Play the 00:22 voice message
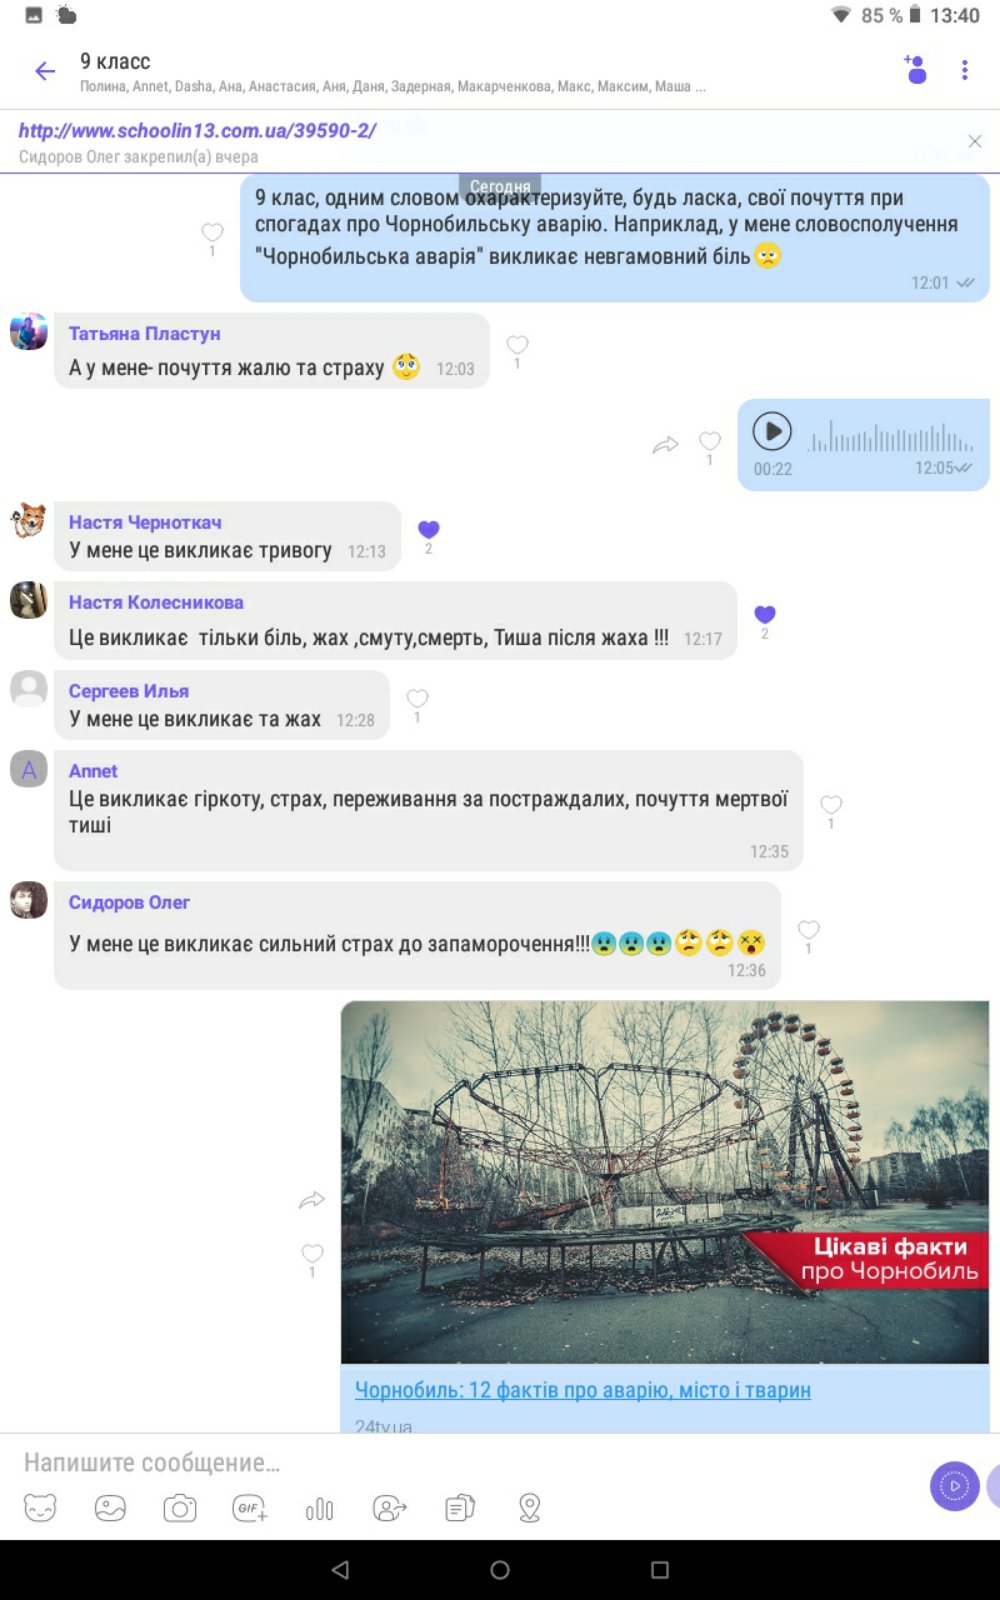The image size is (1000, 1600). point(772,431)
